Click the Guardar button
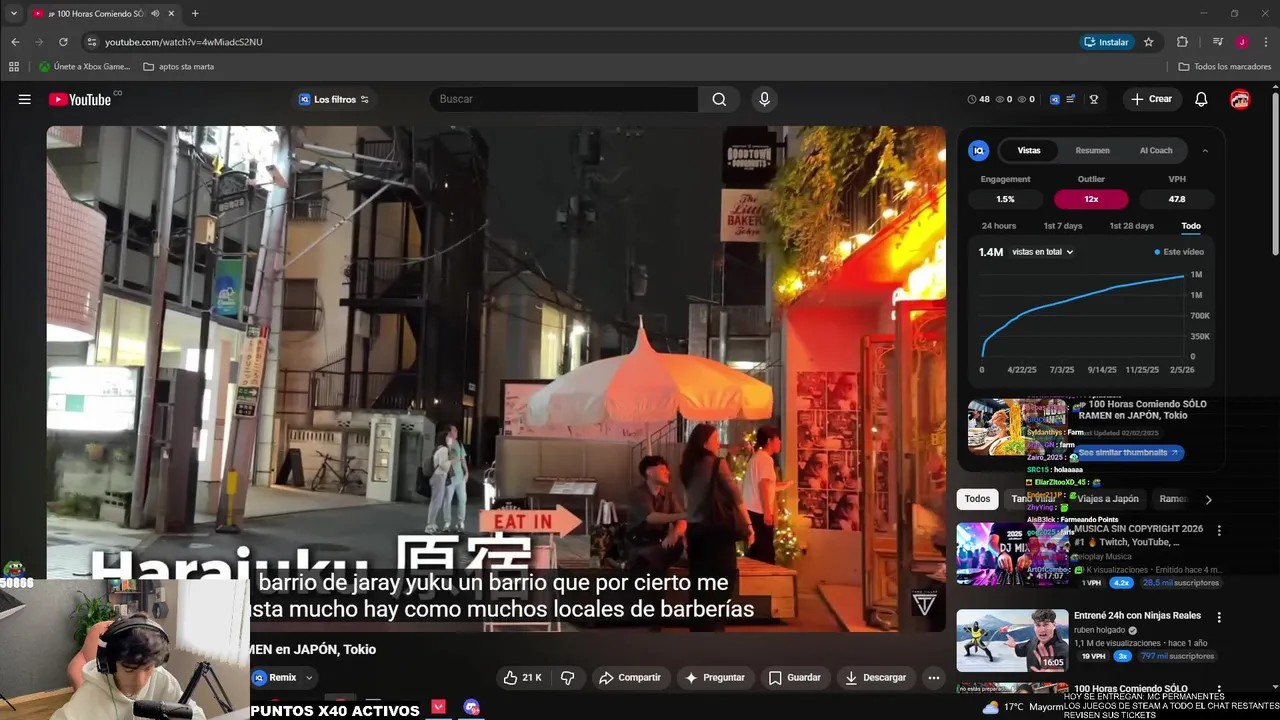The image size is (1280, 720). [794, 677]
